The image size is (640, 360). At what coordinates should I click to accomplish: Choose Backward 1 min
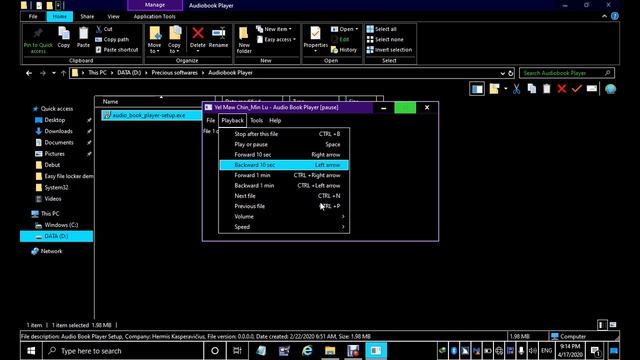point(284,185)
